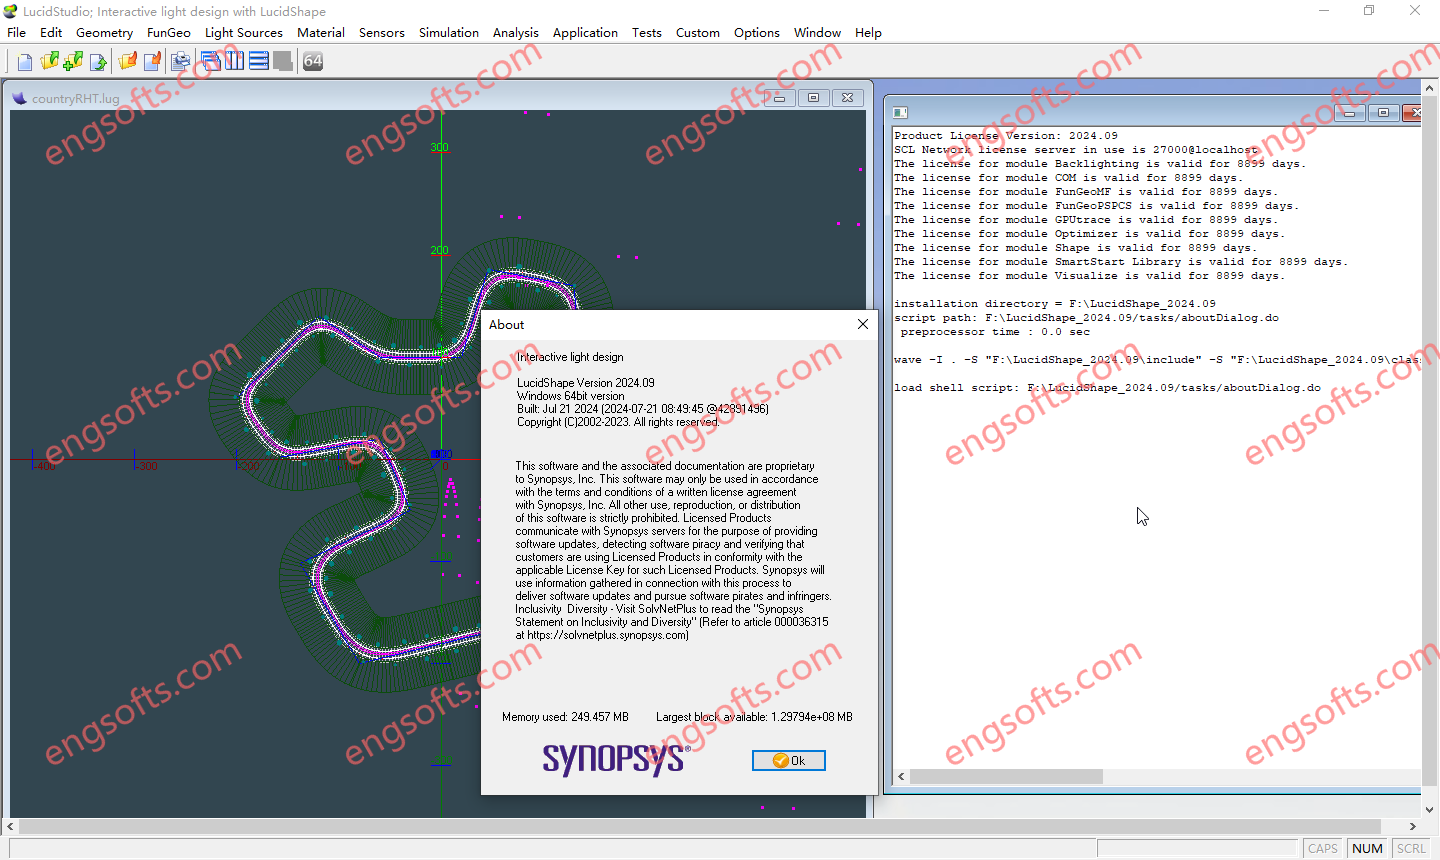1440x860 pixels.
Task: Click the countryRHT.lug window icon
Action: click(x=19, y=98)
